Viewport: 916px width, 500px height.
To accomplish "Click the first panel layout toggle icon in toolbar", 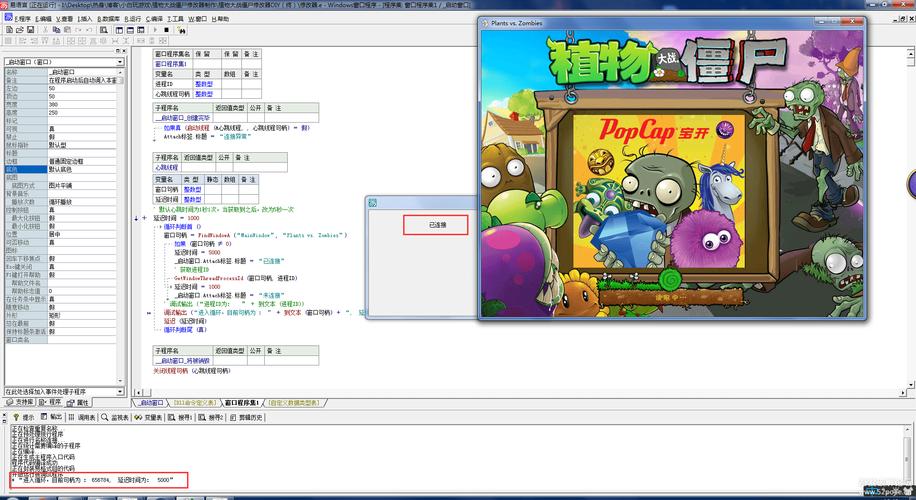I will [119, 29].
